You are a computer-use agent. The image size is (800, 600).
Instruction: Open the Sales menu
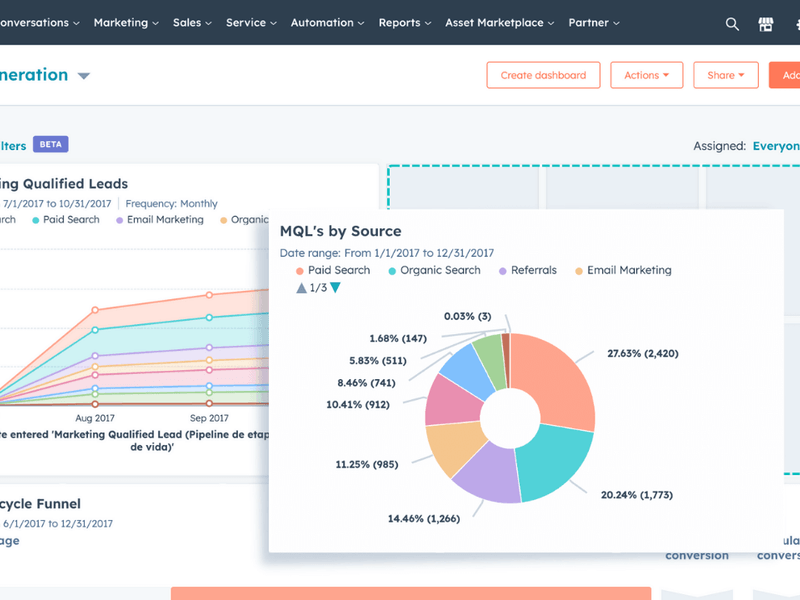[x=192, y=22]
